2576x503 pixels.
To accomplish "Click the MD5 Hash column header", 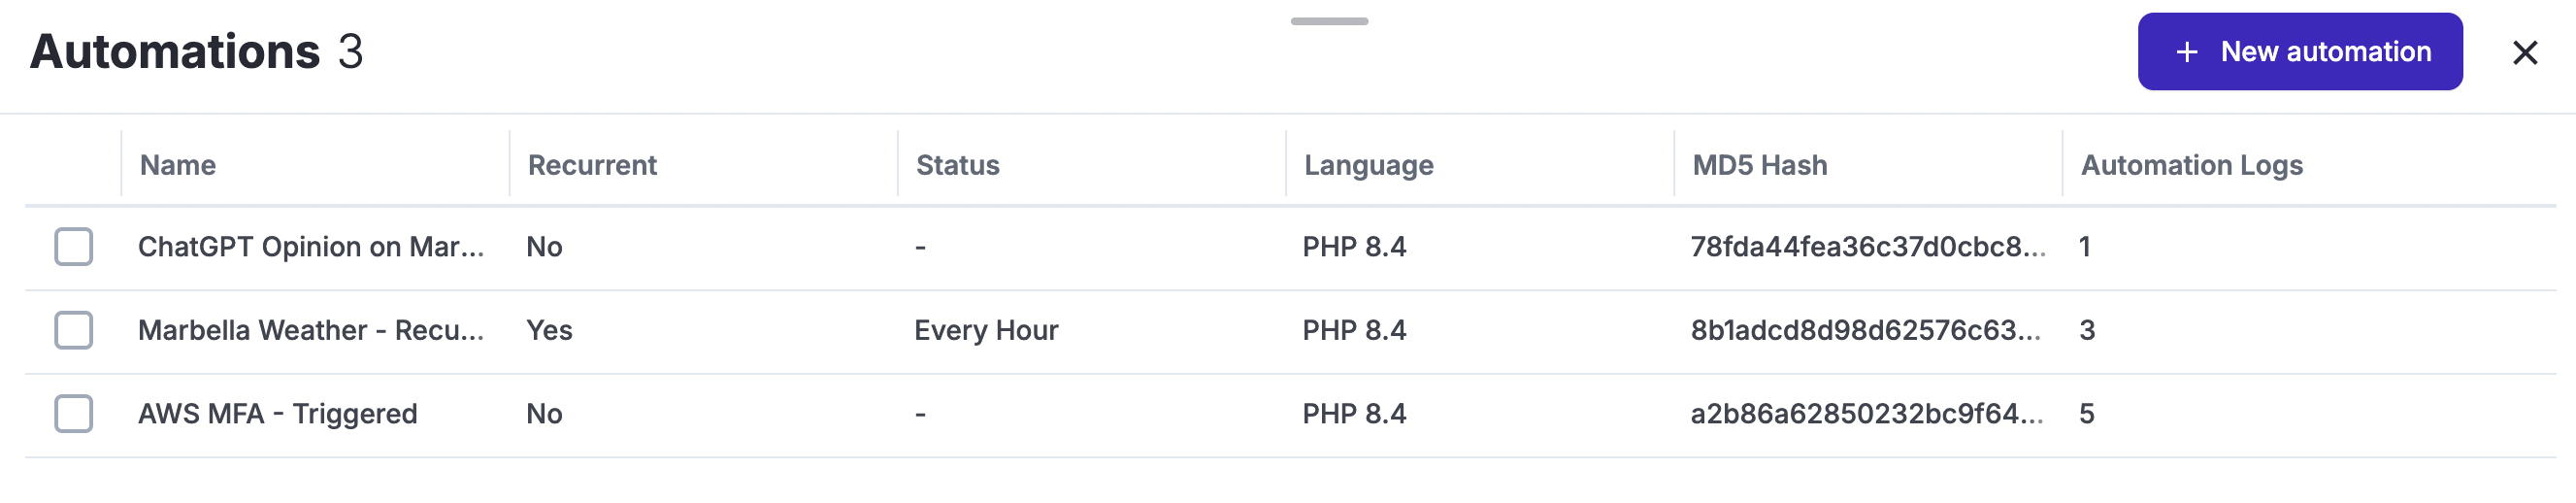I will (x=1759, y=165).
